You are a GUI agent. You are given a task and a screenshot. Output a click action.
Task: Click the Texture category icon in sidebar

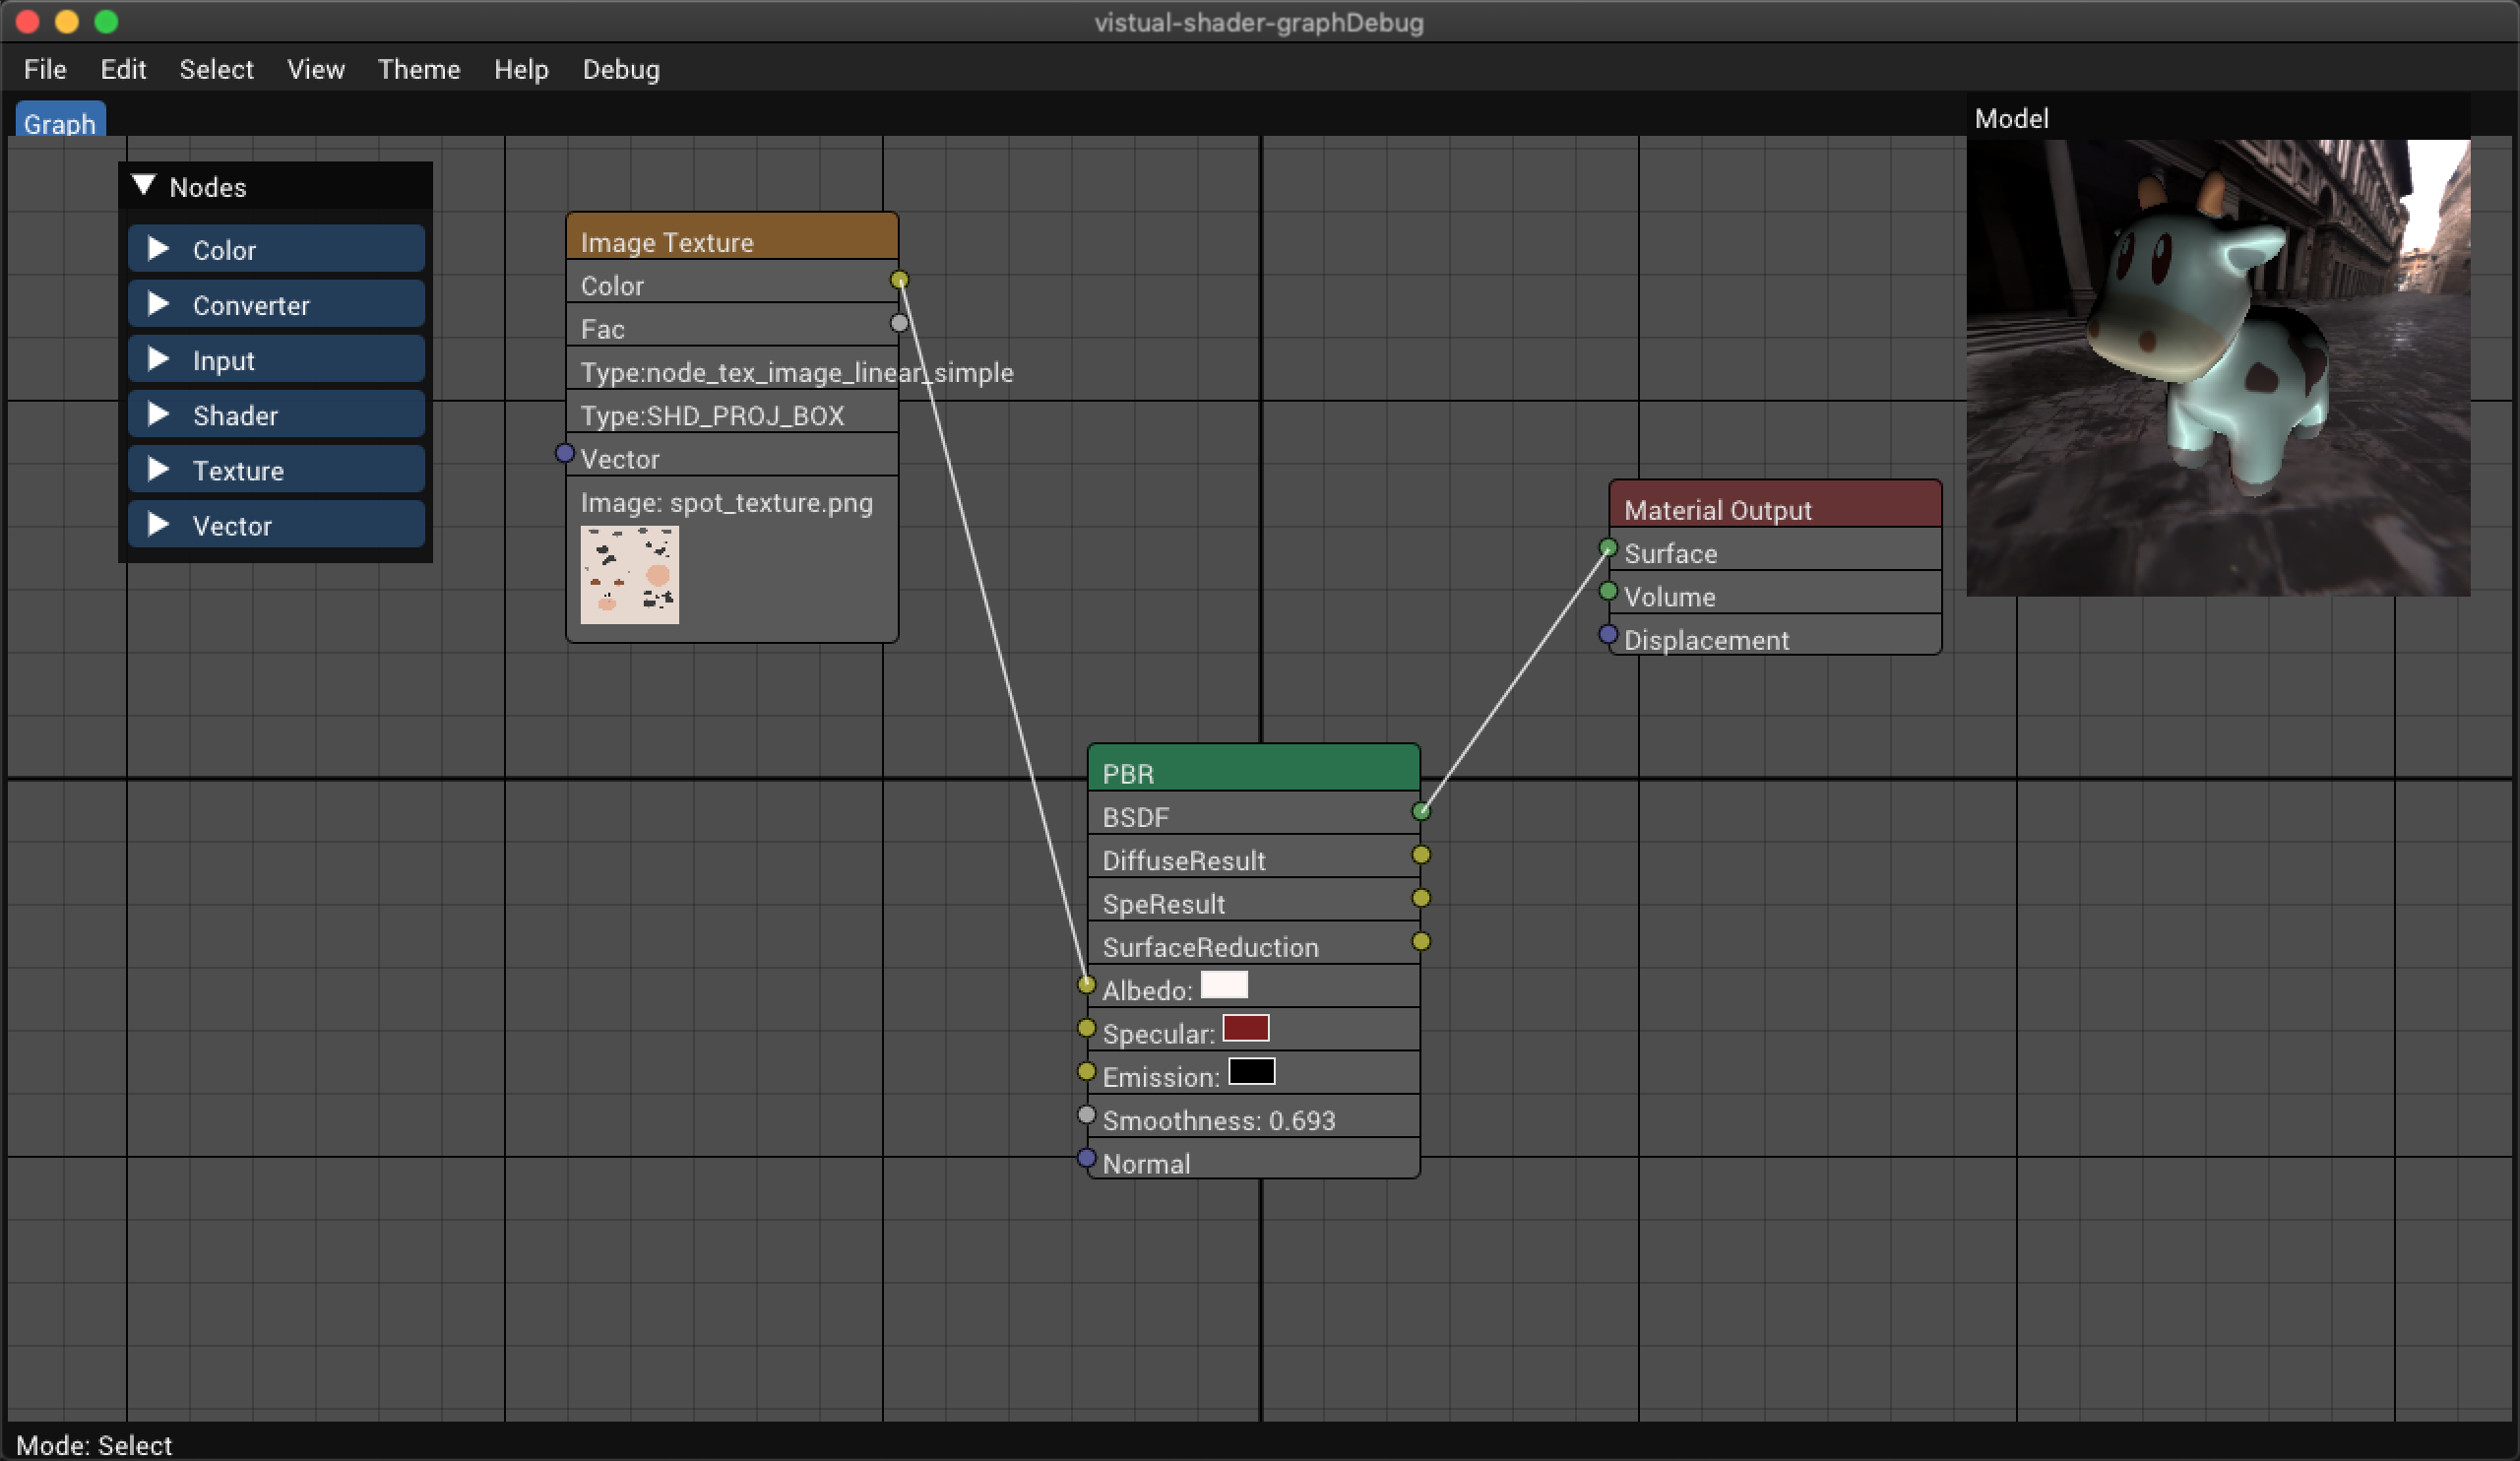point(160,470)
